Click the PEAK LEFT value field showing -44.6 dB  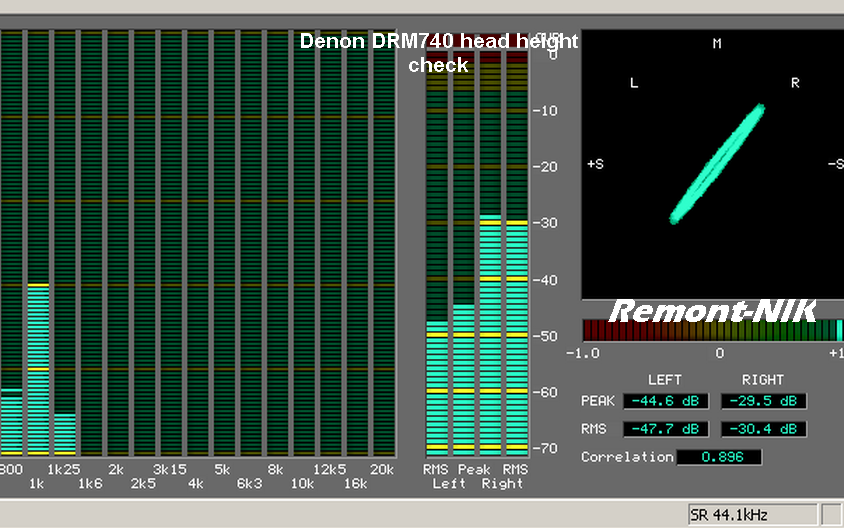665,401
